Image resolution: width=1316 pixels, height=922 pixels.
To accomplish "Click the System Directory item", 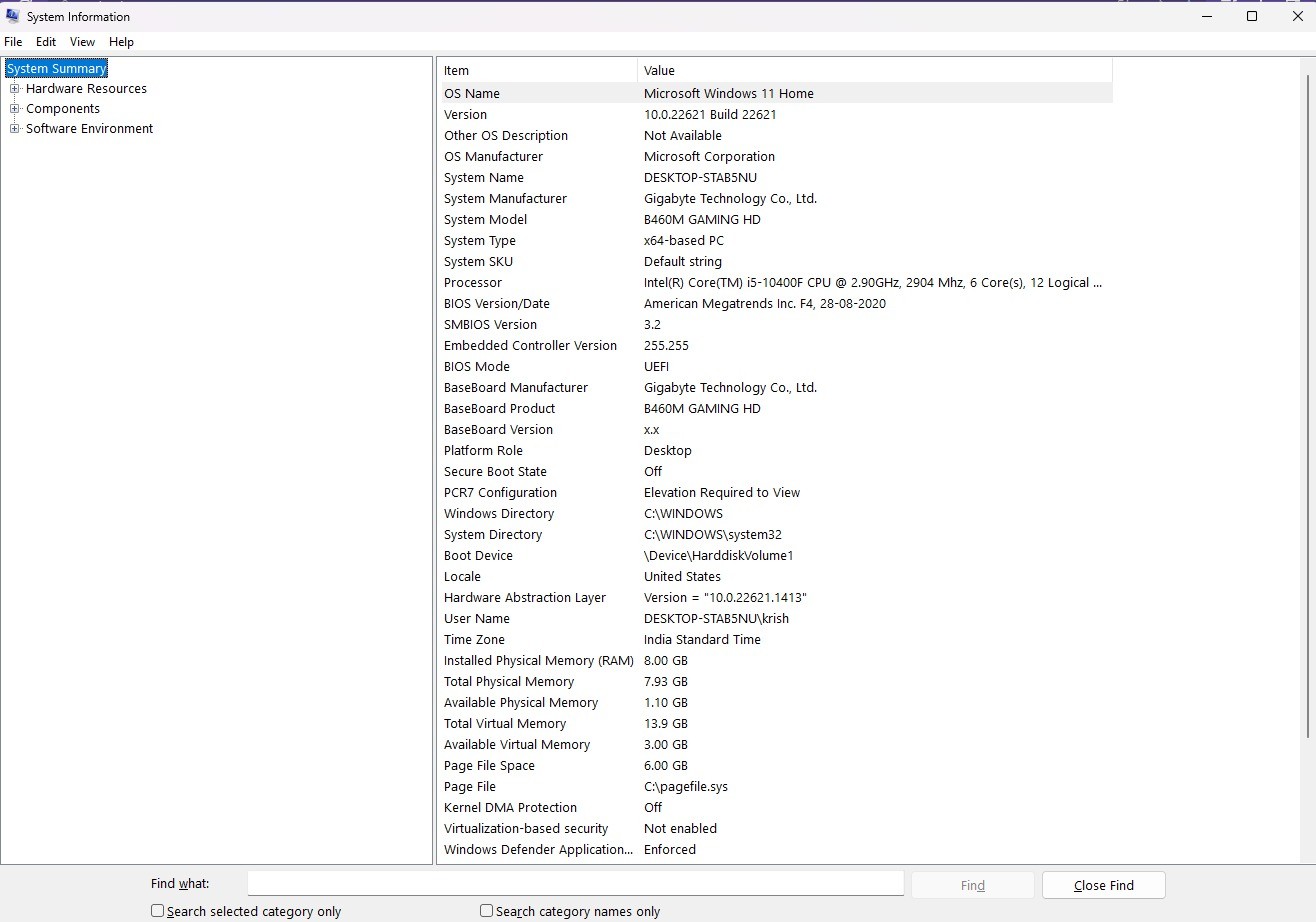I will [493, 535].
